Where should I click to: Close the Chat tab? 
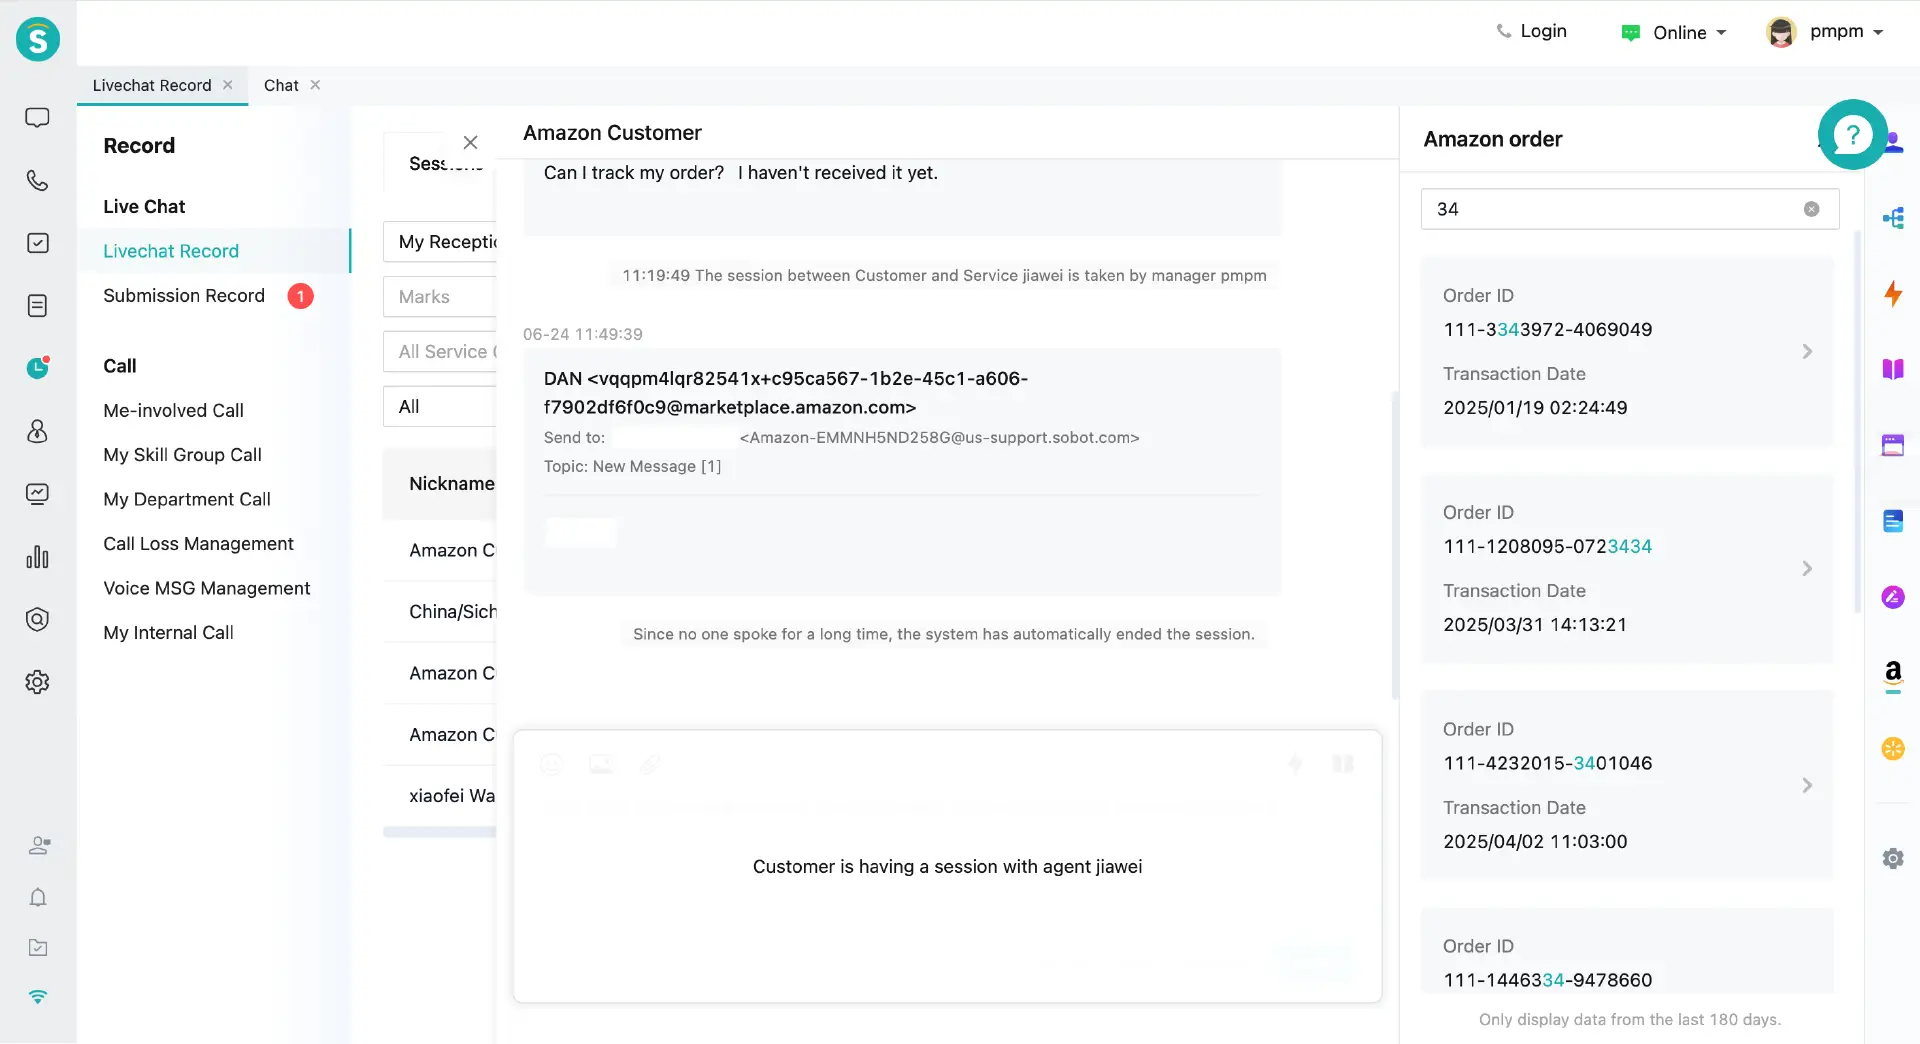click(x=315, y=85)
